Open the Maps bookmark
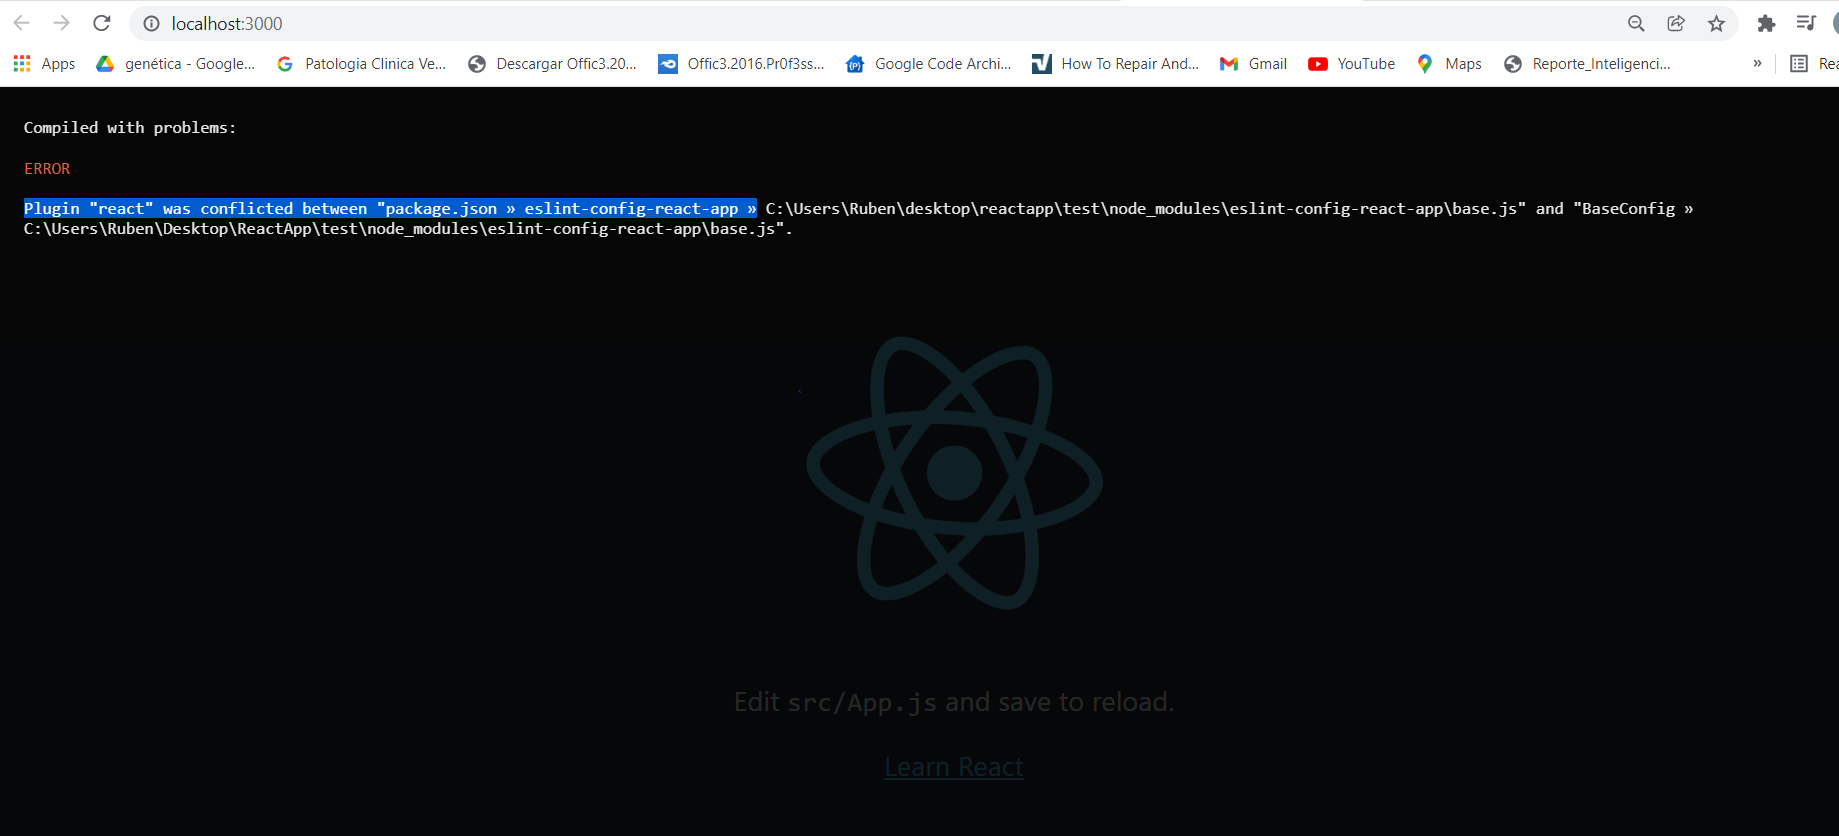 coord(1450,64)
